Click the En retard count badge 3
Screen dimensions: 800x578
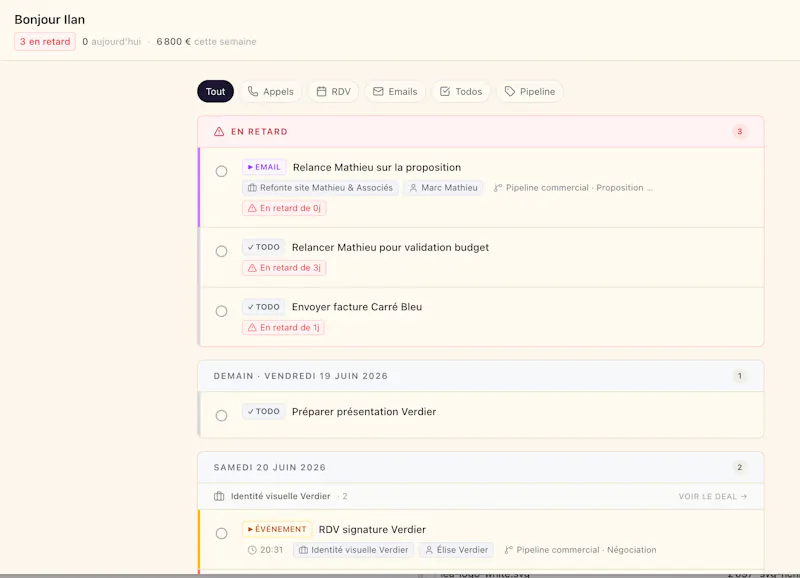pos(739,132)
